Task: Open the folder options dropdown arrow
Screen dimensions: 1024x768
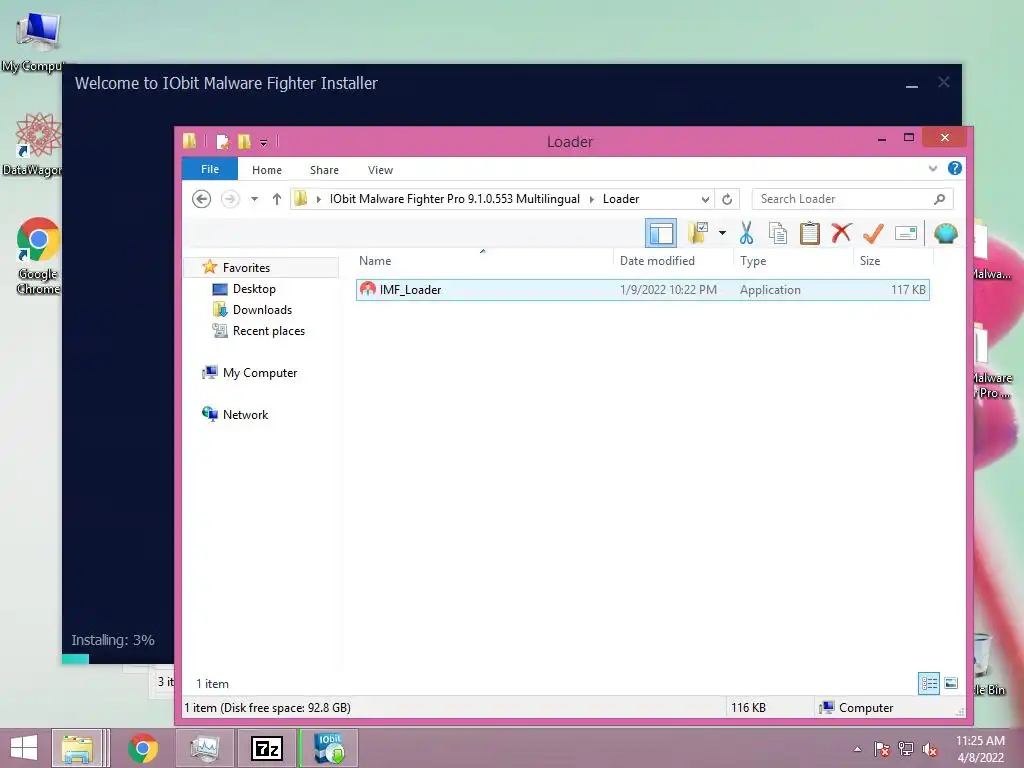Action: (x=722, y=232)
